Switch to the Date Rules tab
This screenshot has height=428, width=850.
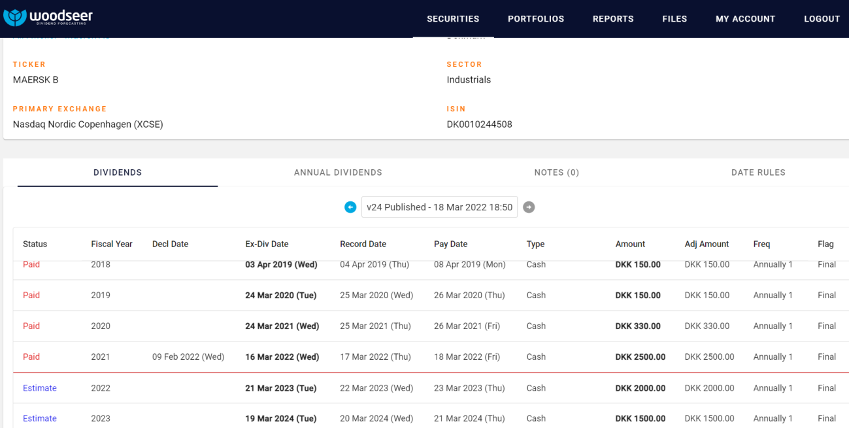pyautogui.click(x=758, y=172)
